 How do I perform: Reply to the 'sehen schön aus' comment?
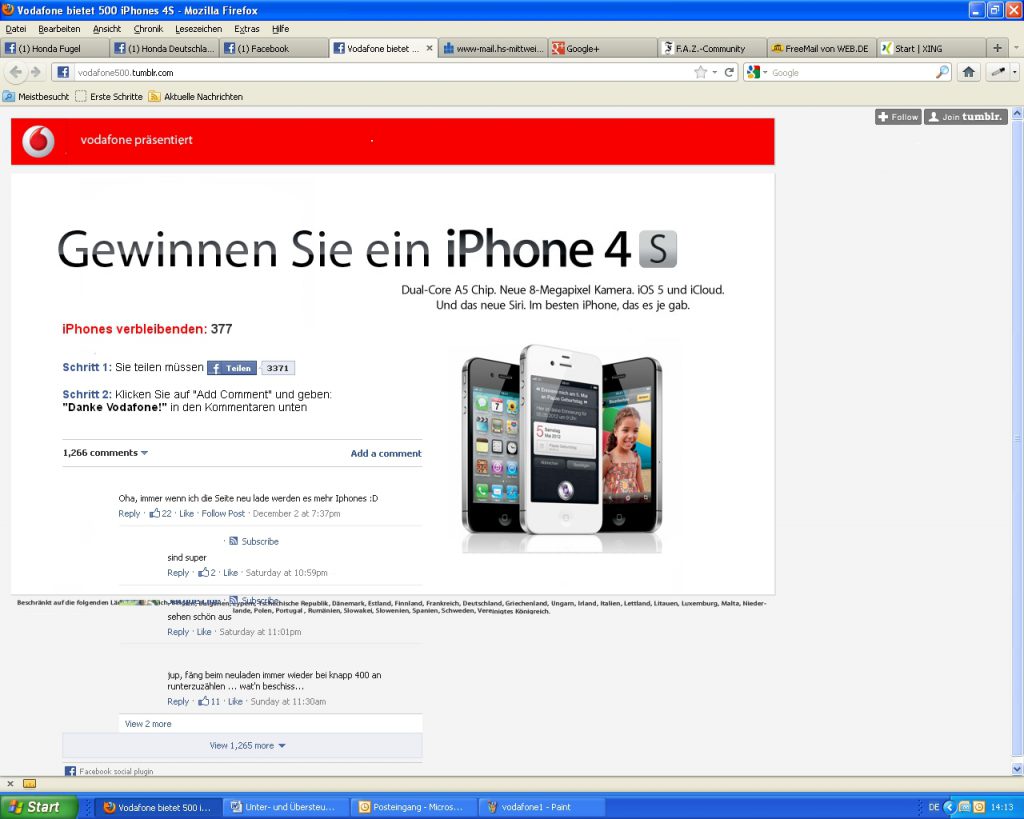pos(178,632)
